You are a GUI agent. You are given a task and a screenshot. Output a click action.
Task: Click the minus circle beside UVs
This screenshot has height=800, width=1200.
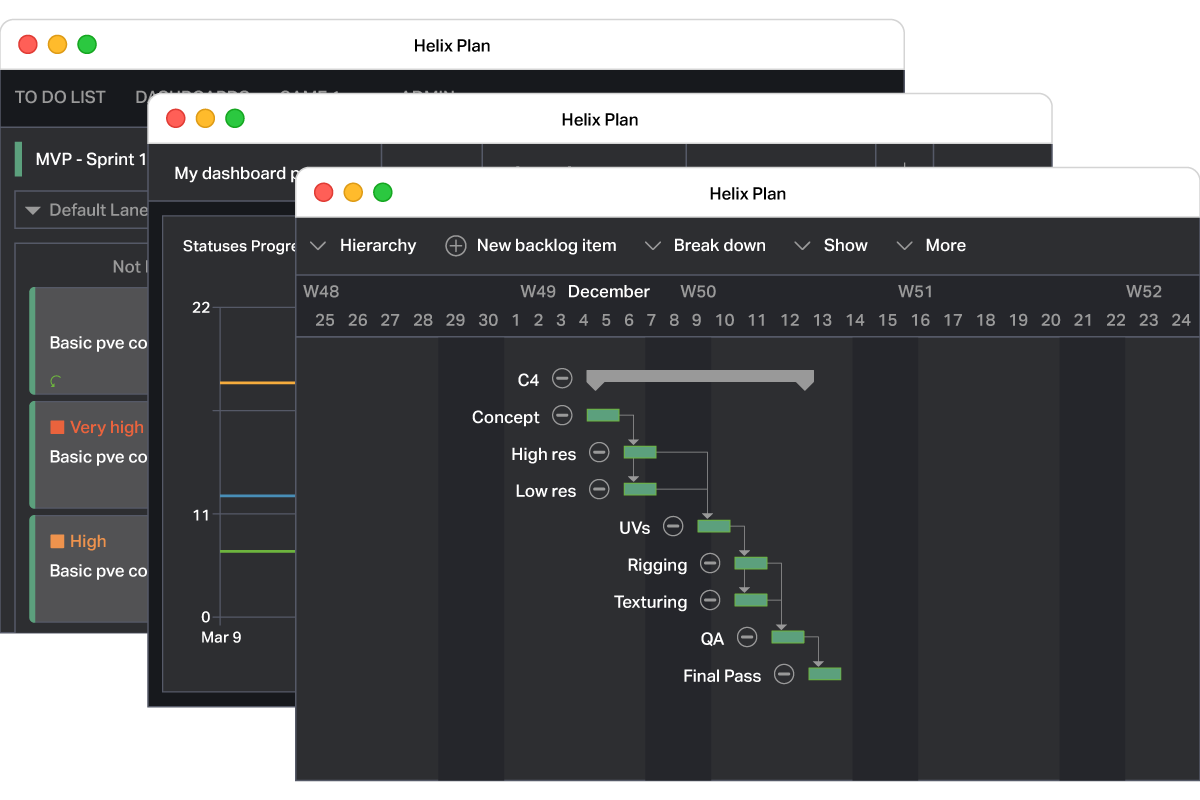tap(673, 527)
